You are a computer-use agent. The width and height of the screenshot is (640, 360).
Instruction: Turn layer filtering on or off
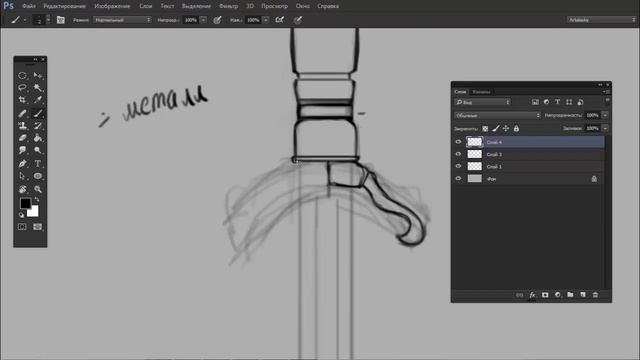[x=607, y=100]
